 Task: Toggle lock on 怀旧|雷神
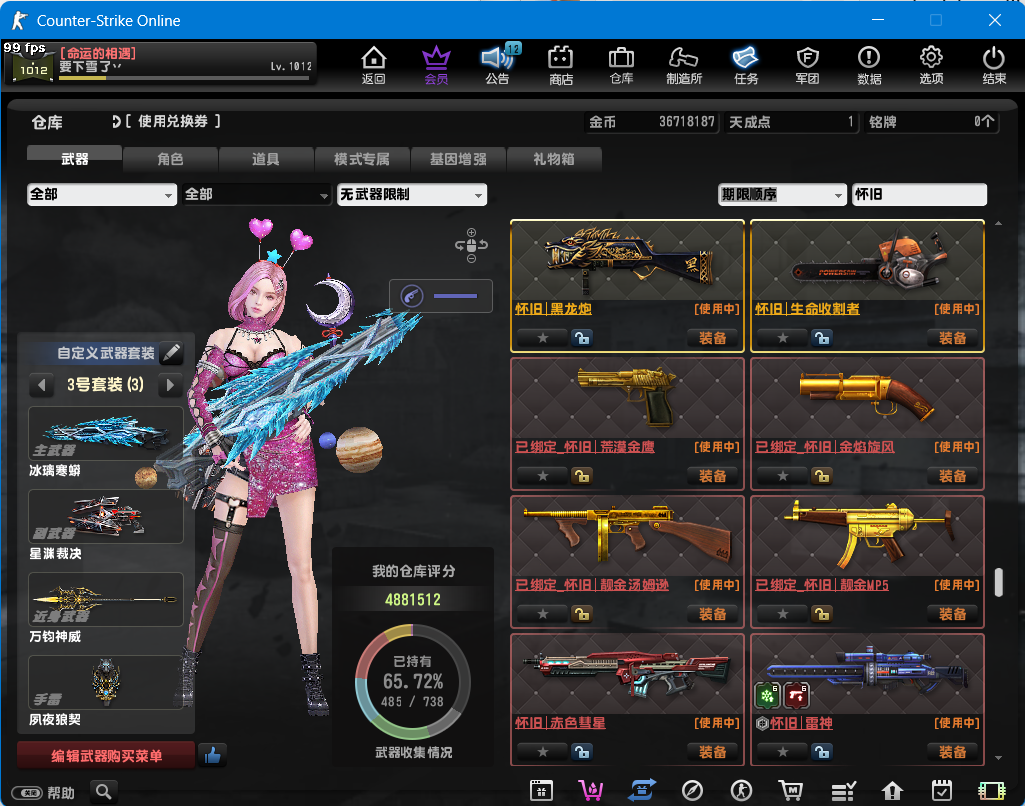[x=821, y=752]
